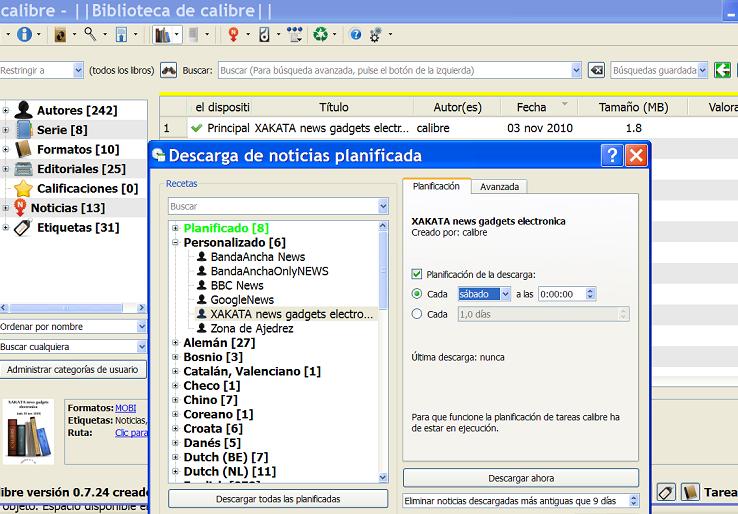738x514 pixels.
Task: Uncheck 'Planificación de la descarga' checkbox
Action: click(x=417, y=274)
